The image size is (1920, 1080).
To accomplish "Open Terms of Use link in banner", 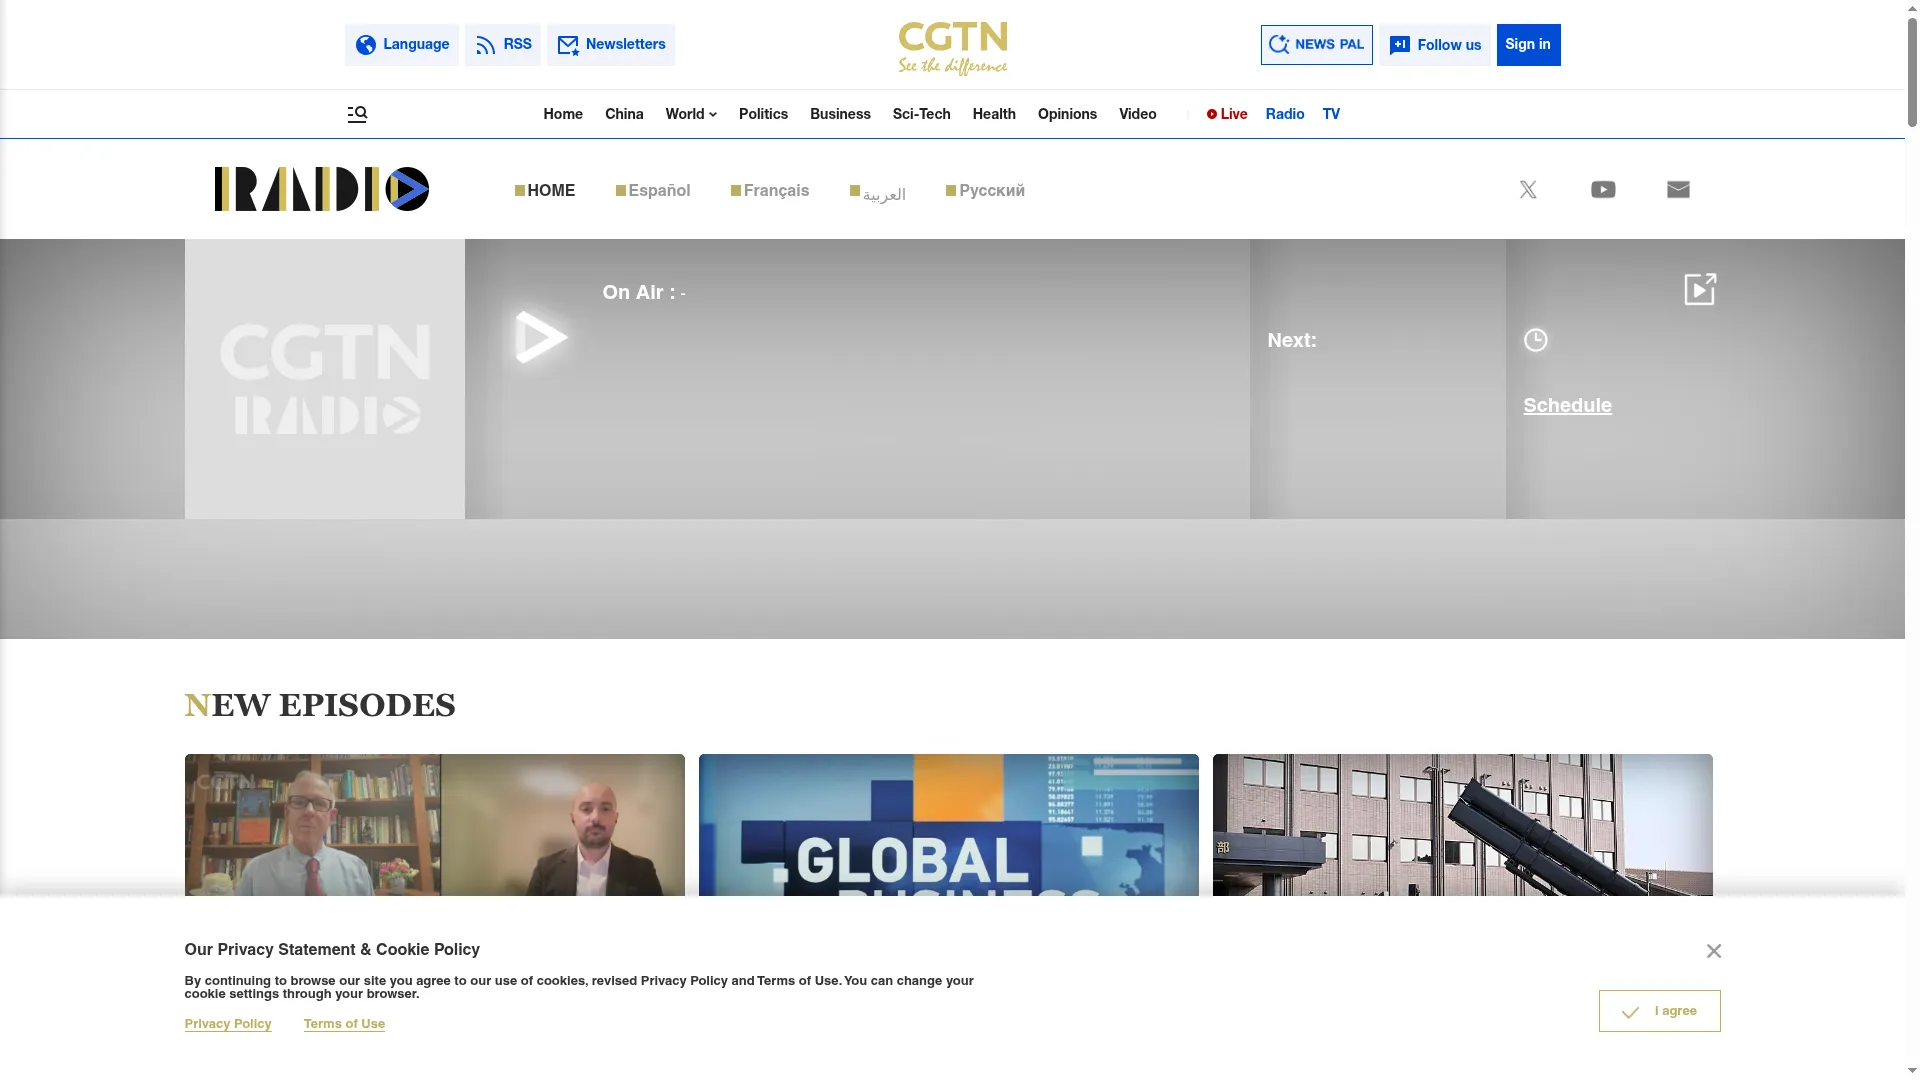I will coord(344,1024).
